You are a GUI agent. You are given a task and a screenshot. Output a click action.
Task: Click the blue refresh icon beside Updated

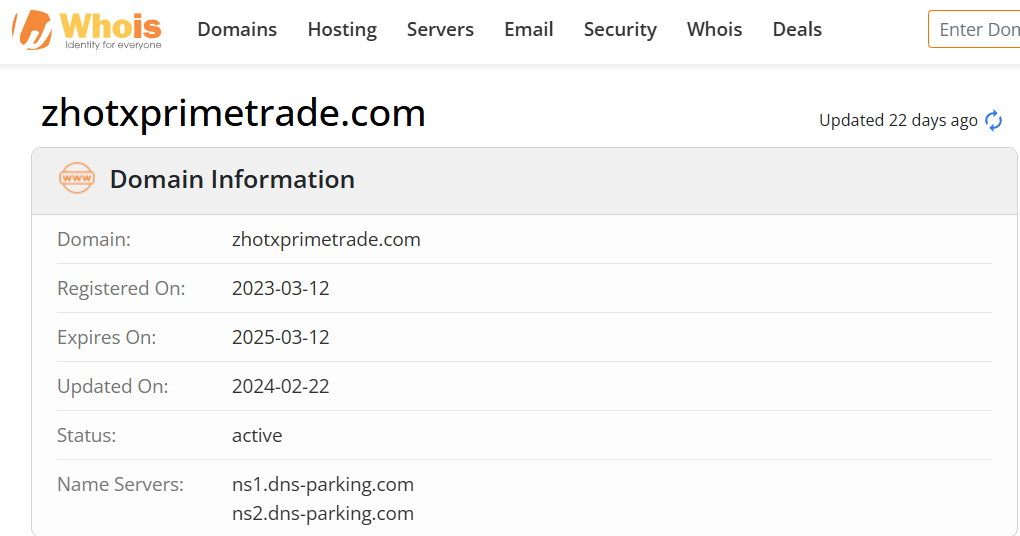click(993, 120)
